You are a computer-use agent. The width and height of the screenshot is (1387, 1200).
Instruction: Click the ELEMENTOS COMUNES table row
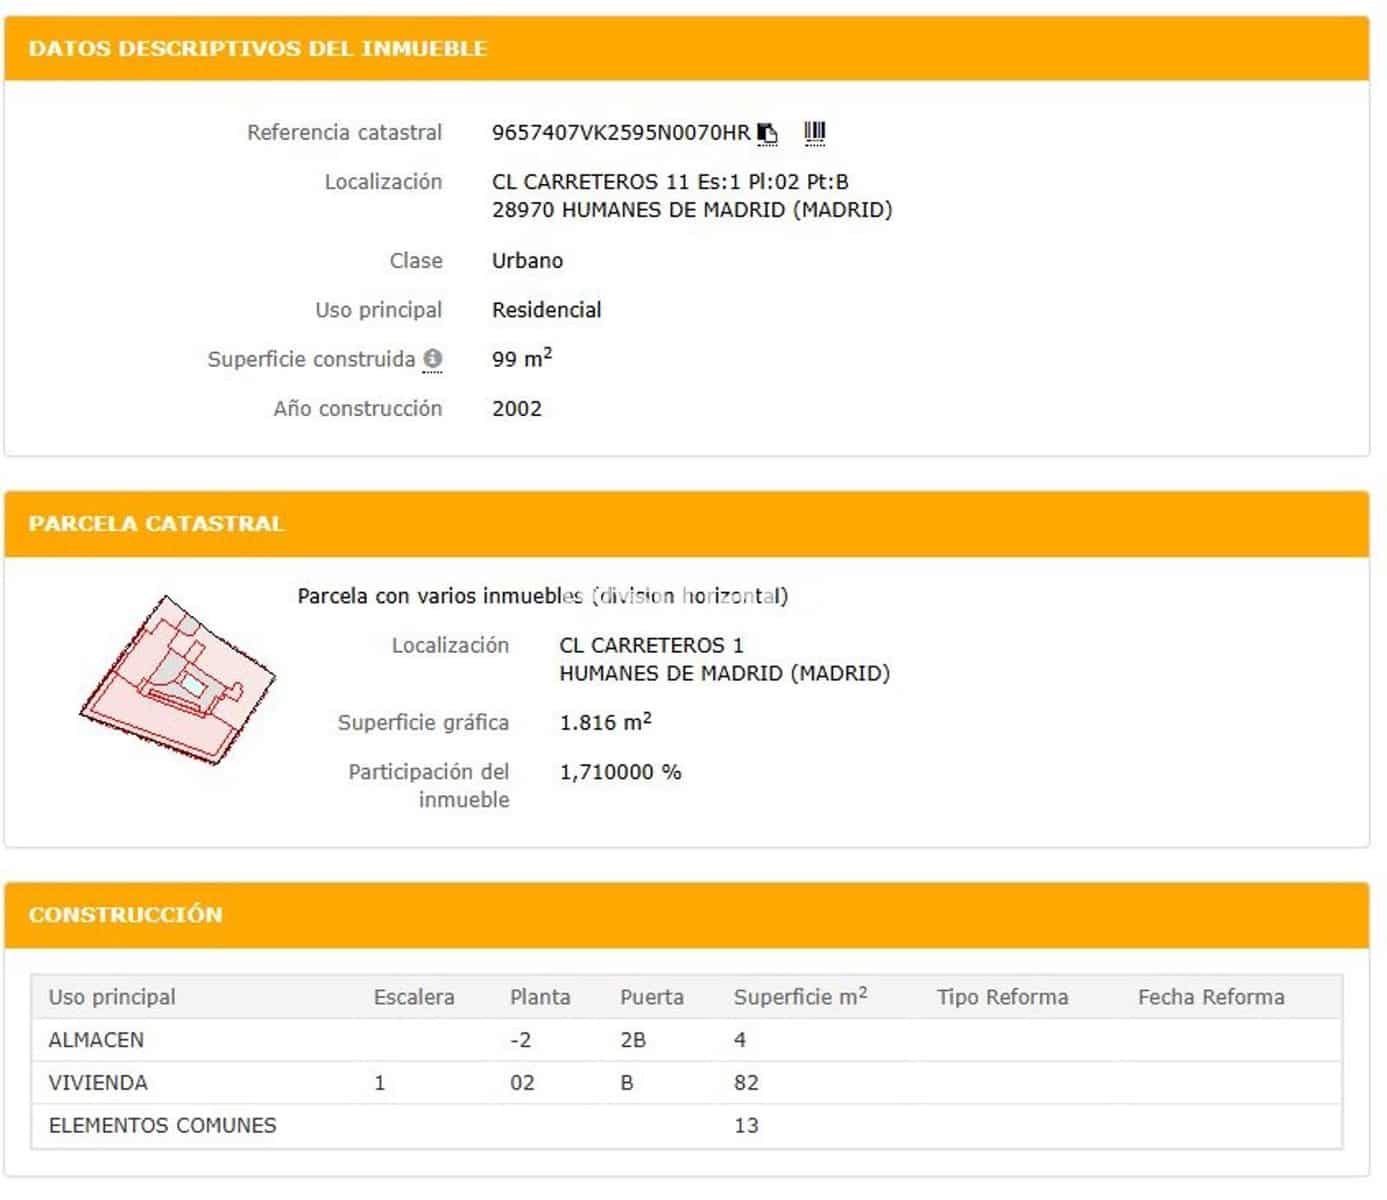point(162,1124)
